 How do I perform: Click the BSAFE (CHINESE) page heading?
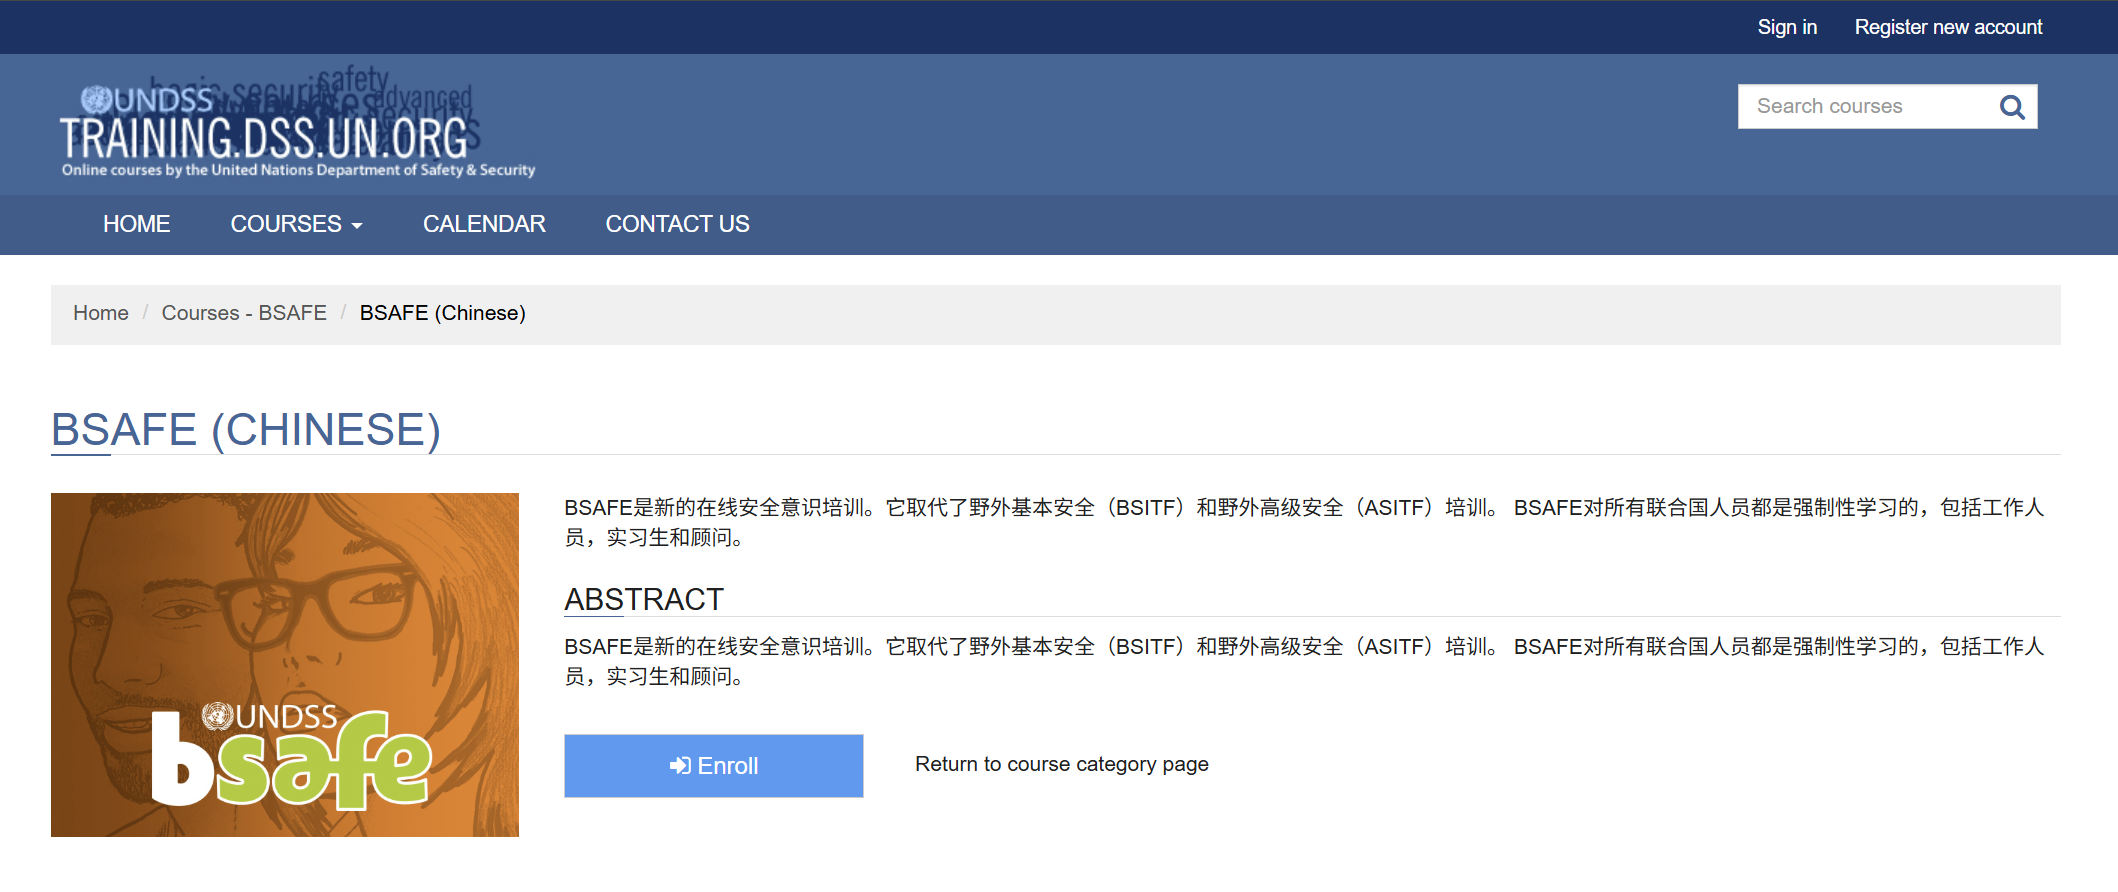tap(246, 430)
